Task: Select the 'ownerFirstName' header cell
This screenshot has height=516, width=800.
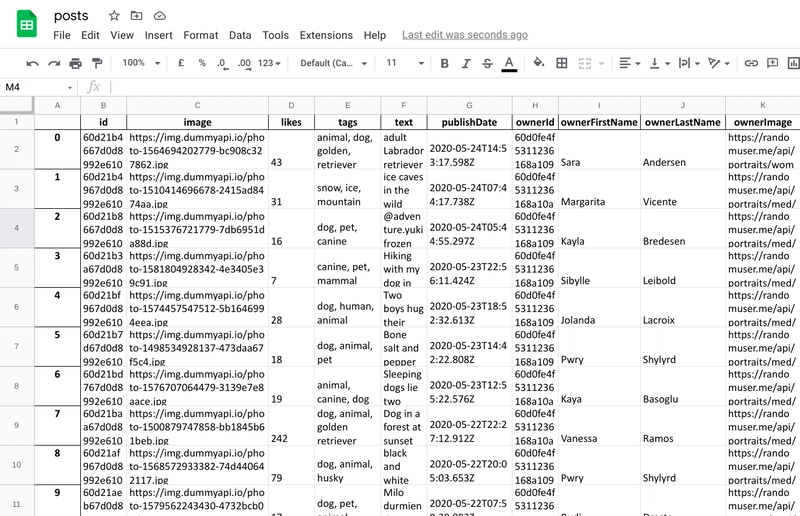Action: [x=599, y=122]
